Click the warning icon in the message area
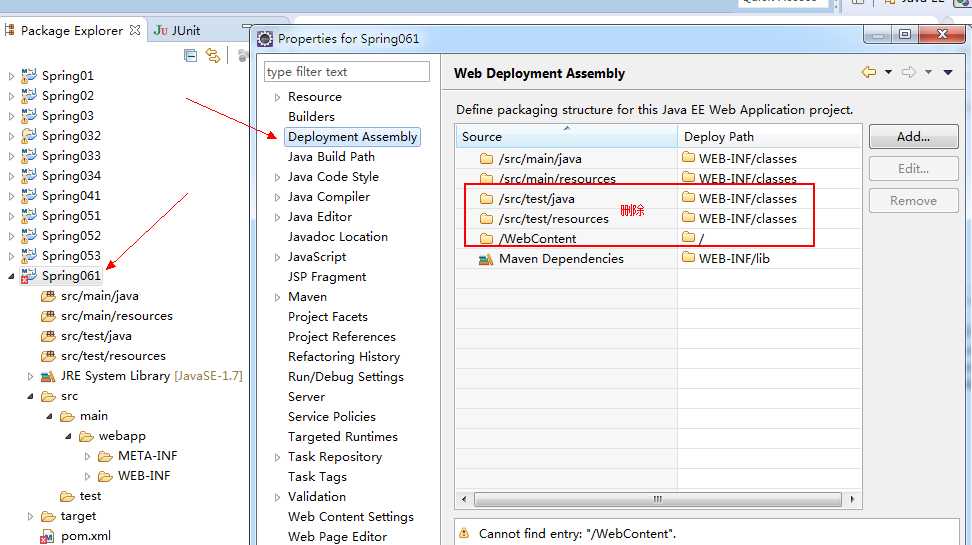 pos(464,533)
